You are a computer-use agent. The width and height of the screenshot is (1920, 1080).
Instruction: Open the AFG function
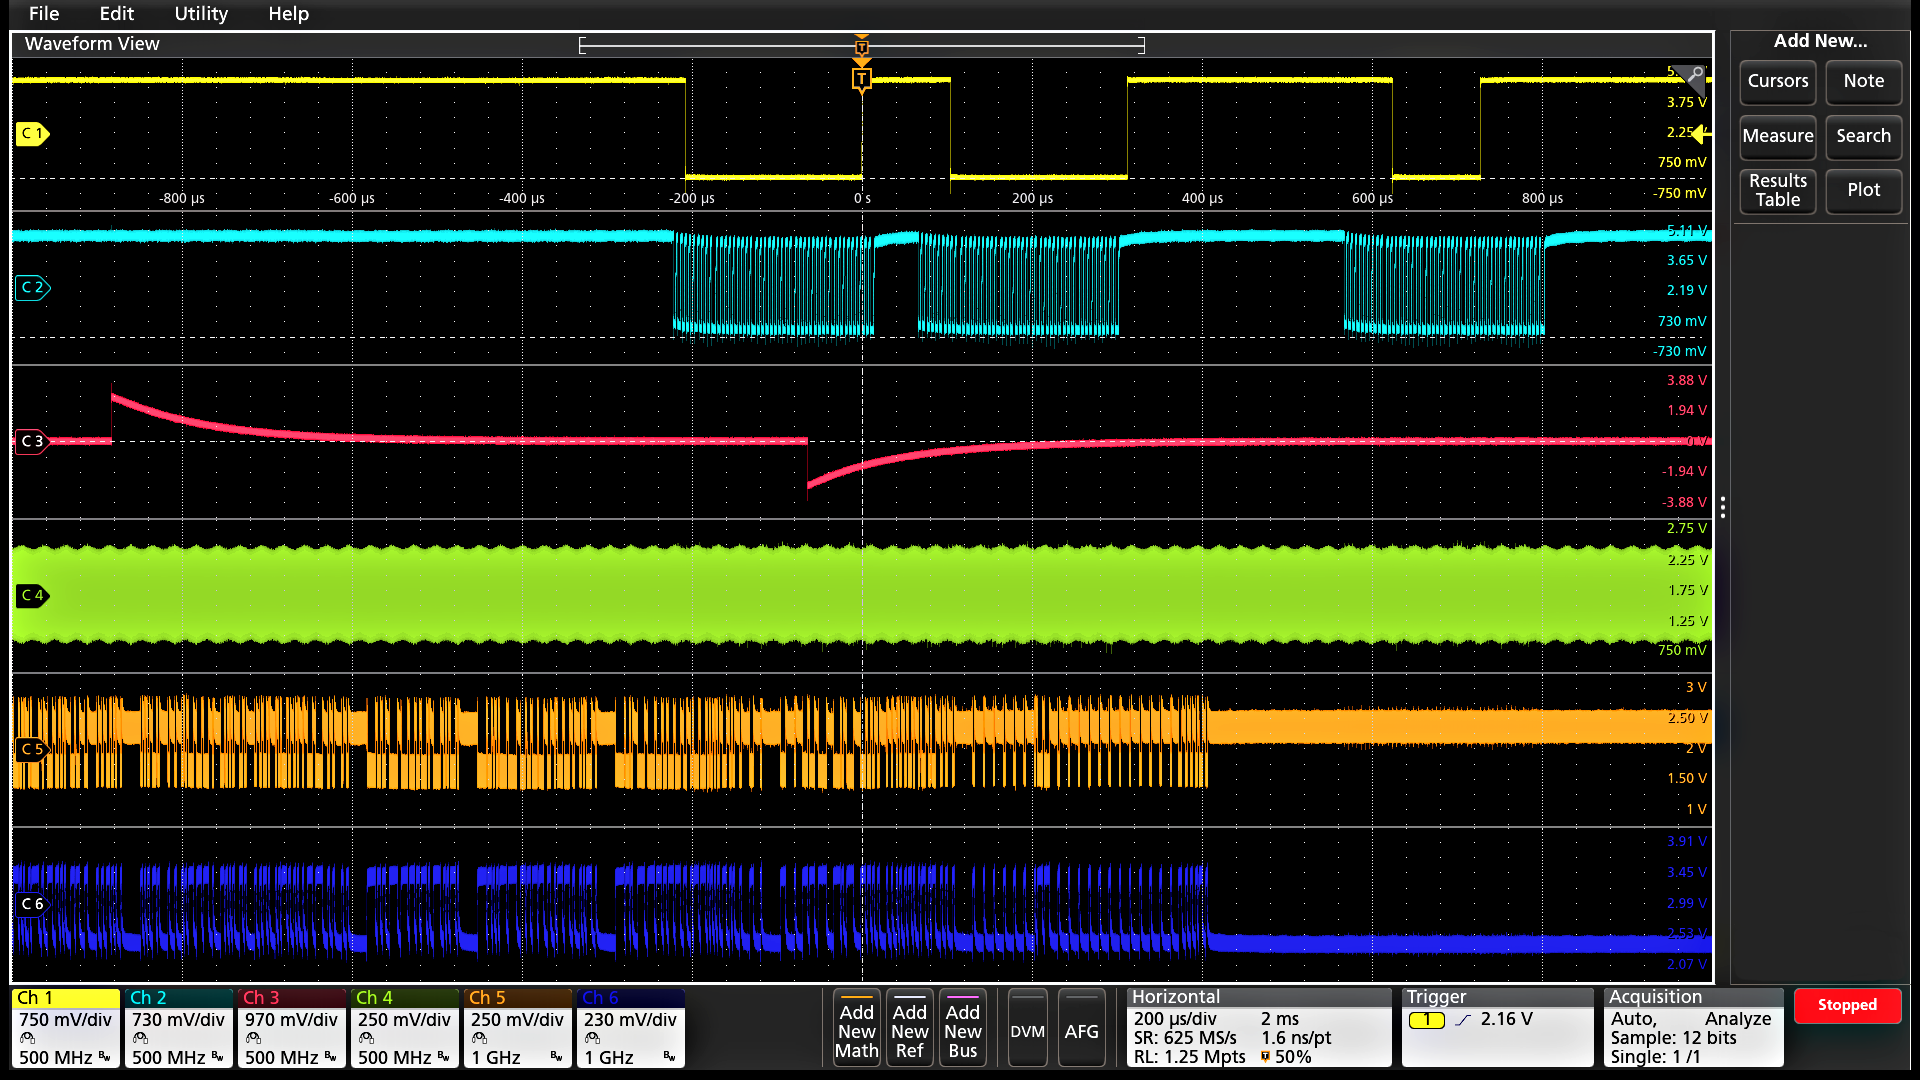pos(1082,1029)
